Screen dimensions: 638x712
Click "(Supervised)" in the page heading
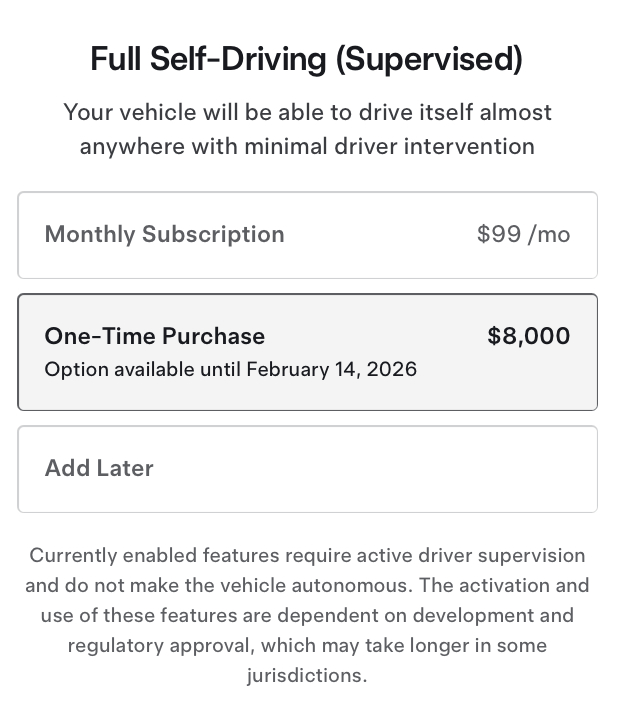point(429,60)
